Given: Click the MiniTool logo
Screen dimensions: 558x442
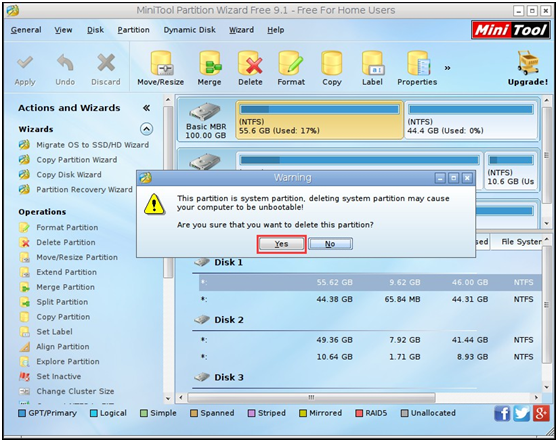Looking at the screenshot, I should [511, 30].
